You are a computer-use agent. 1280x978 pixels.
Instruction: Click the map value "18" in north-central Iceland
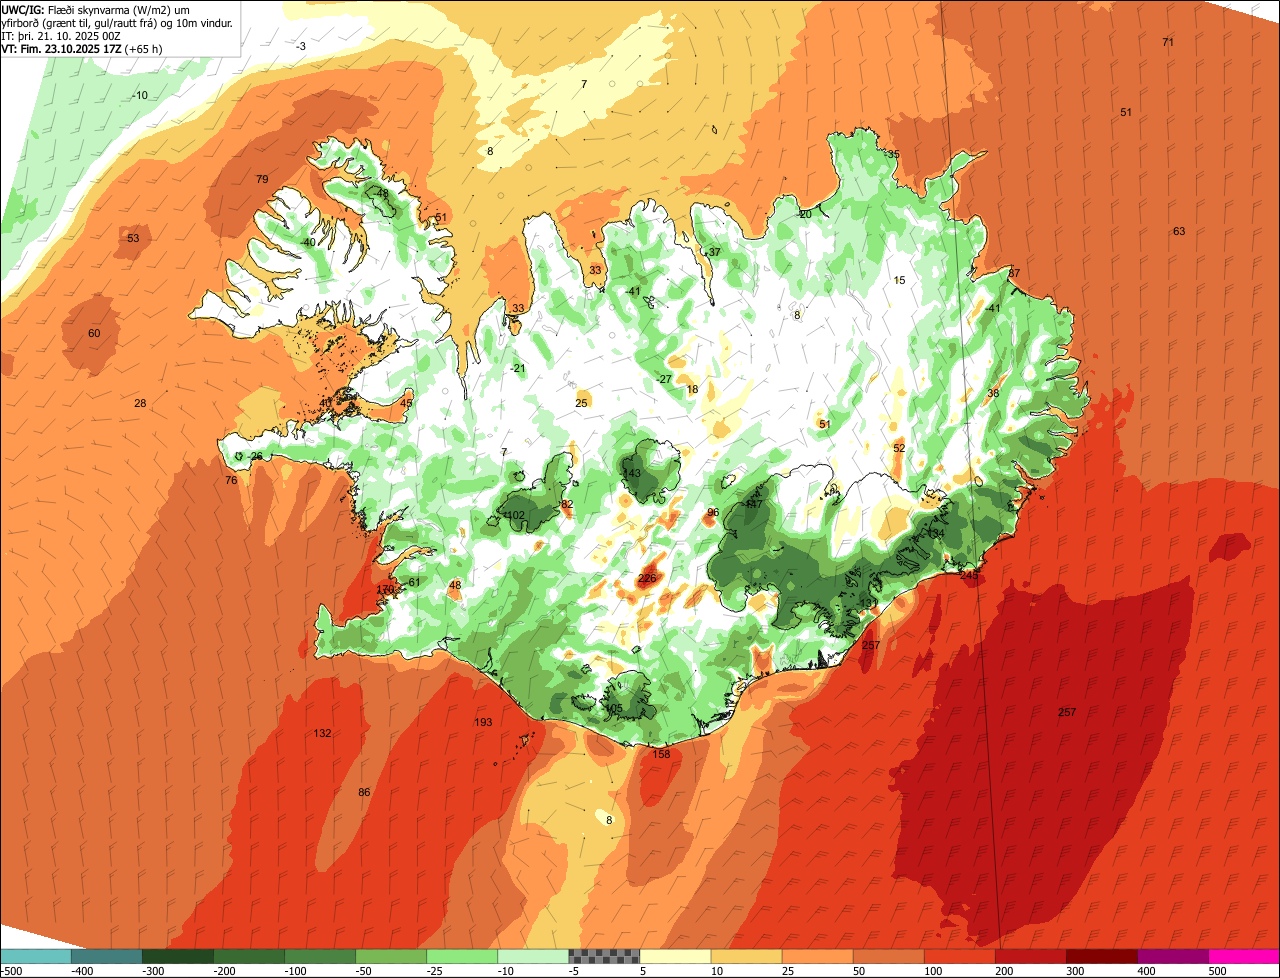coord(692,390)
